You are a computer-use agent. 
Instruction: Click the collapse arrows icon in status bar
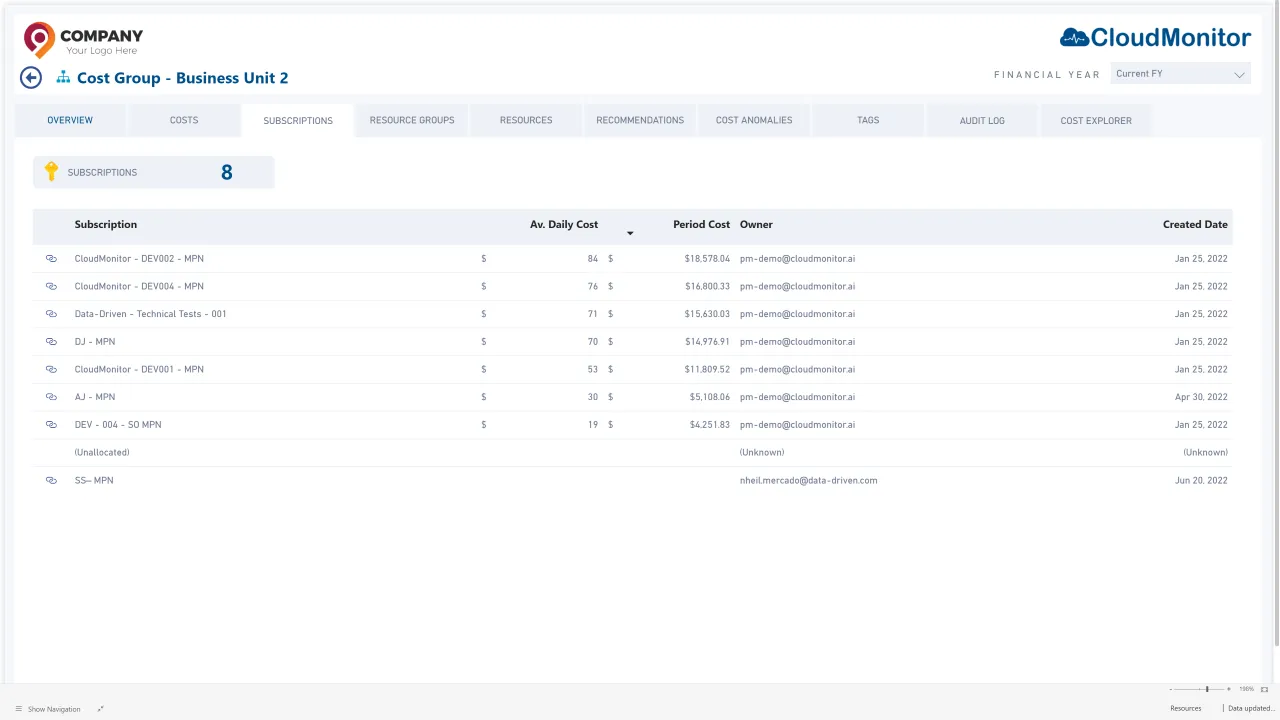101,709
